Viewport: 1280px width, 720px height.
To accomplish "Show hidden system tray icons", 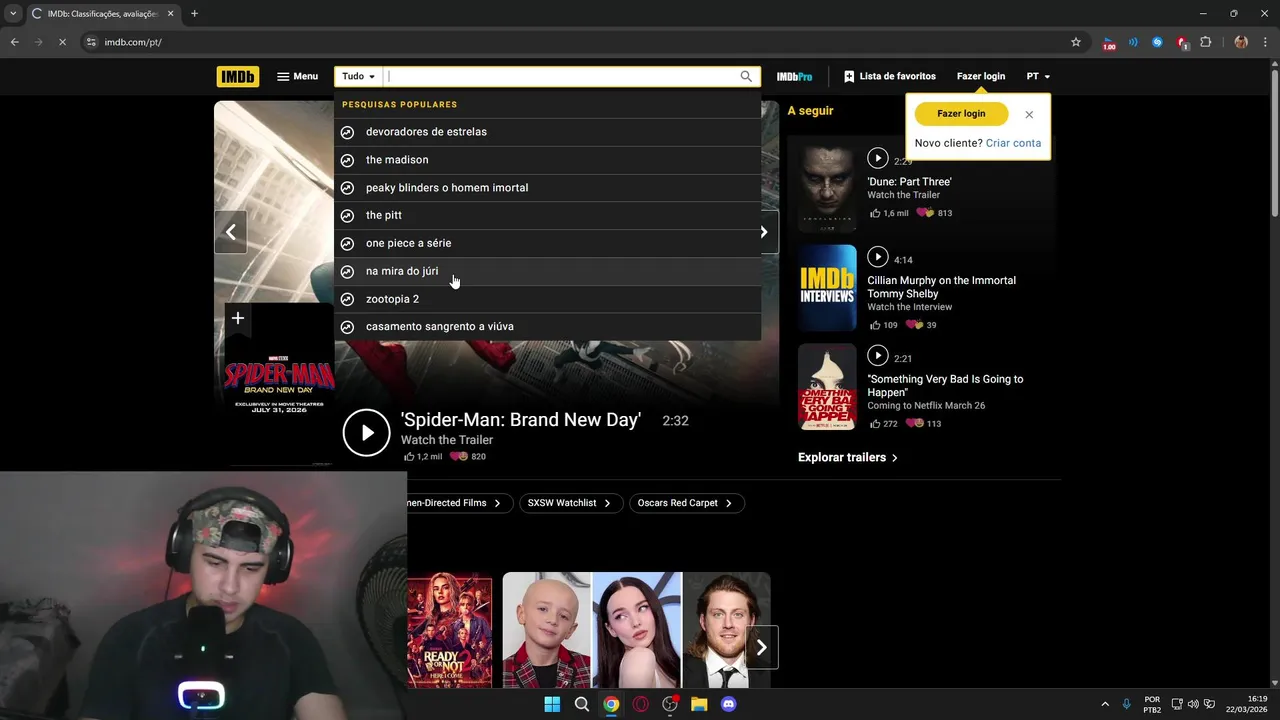I will [1105, 704].
